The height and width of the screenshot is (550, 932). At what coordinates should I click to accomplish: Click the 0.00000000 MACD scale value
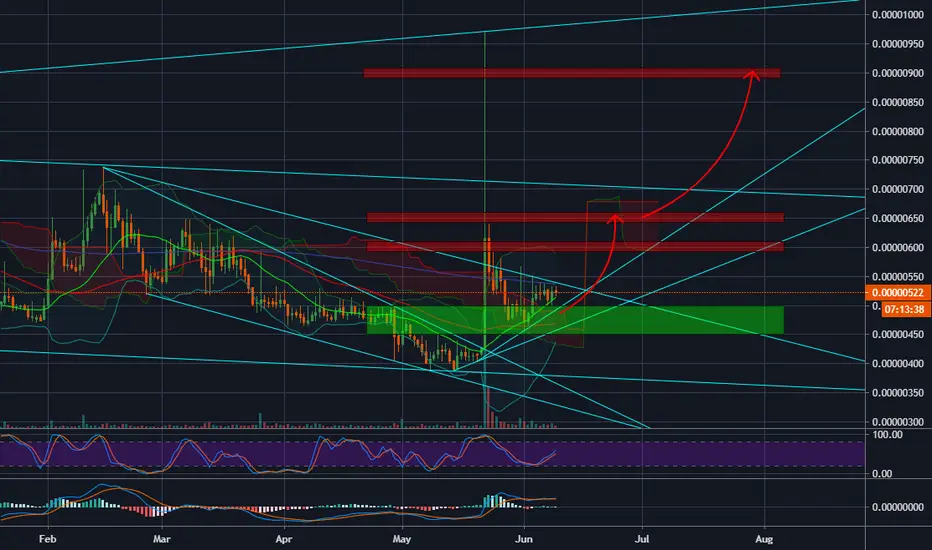pos(898,507)
